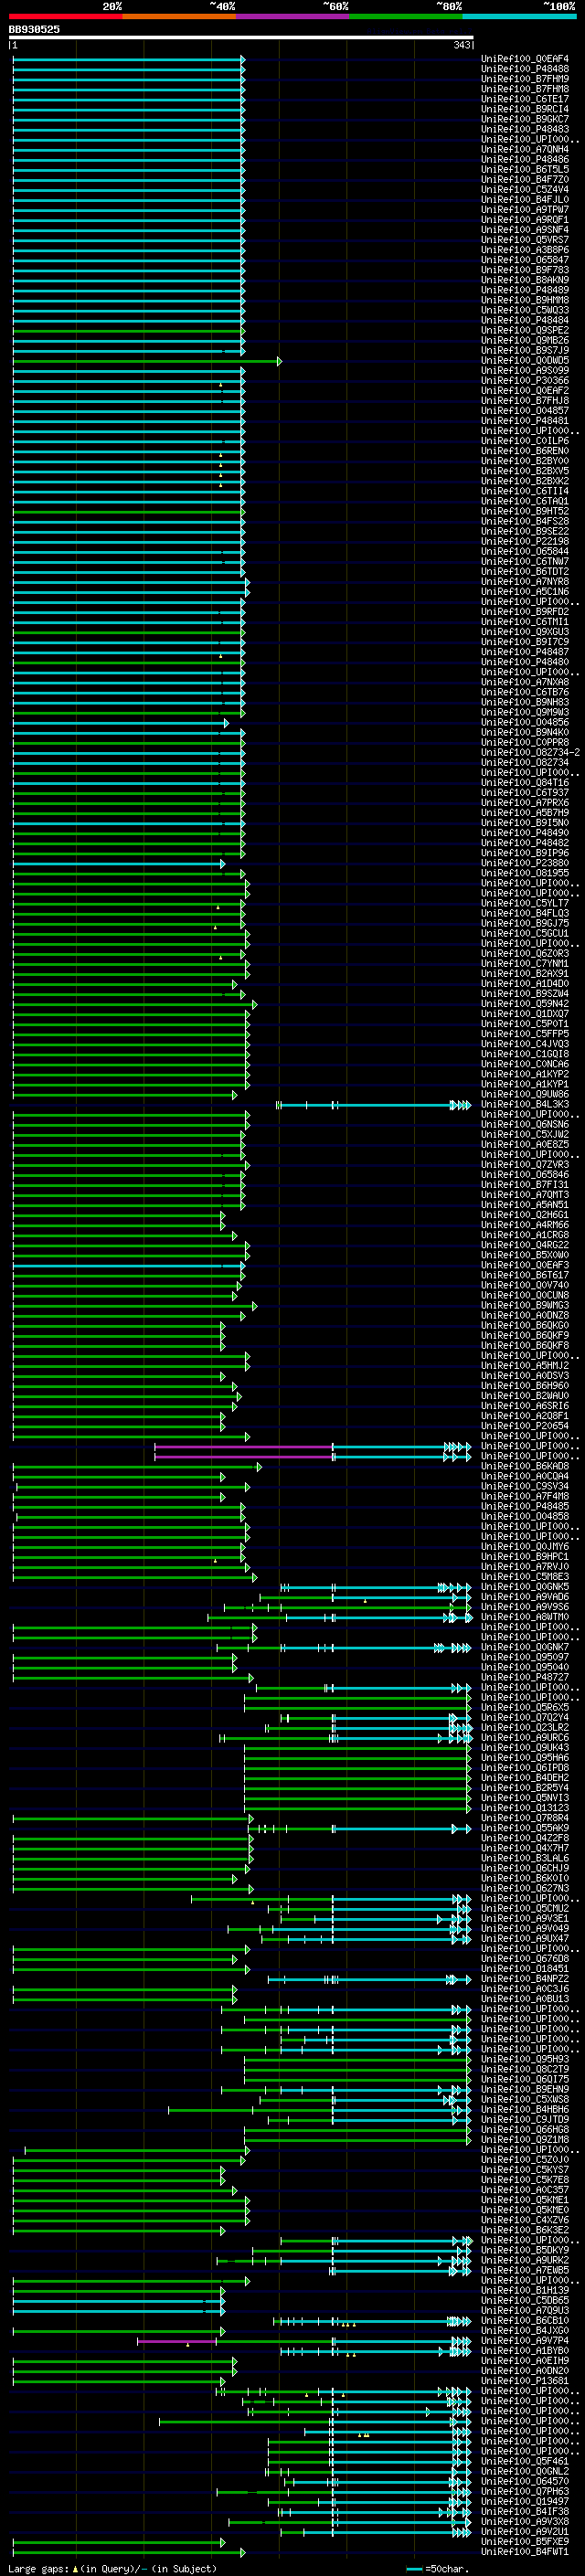This screenshot has width=585, height=2576.
Task: Select hit label UniRef100_C5Z4V4
Action: pyautogui.click(x=525, y=189)
